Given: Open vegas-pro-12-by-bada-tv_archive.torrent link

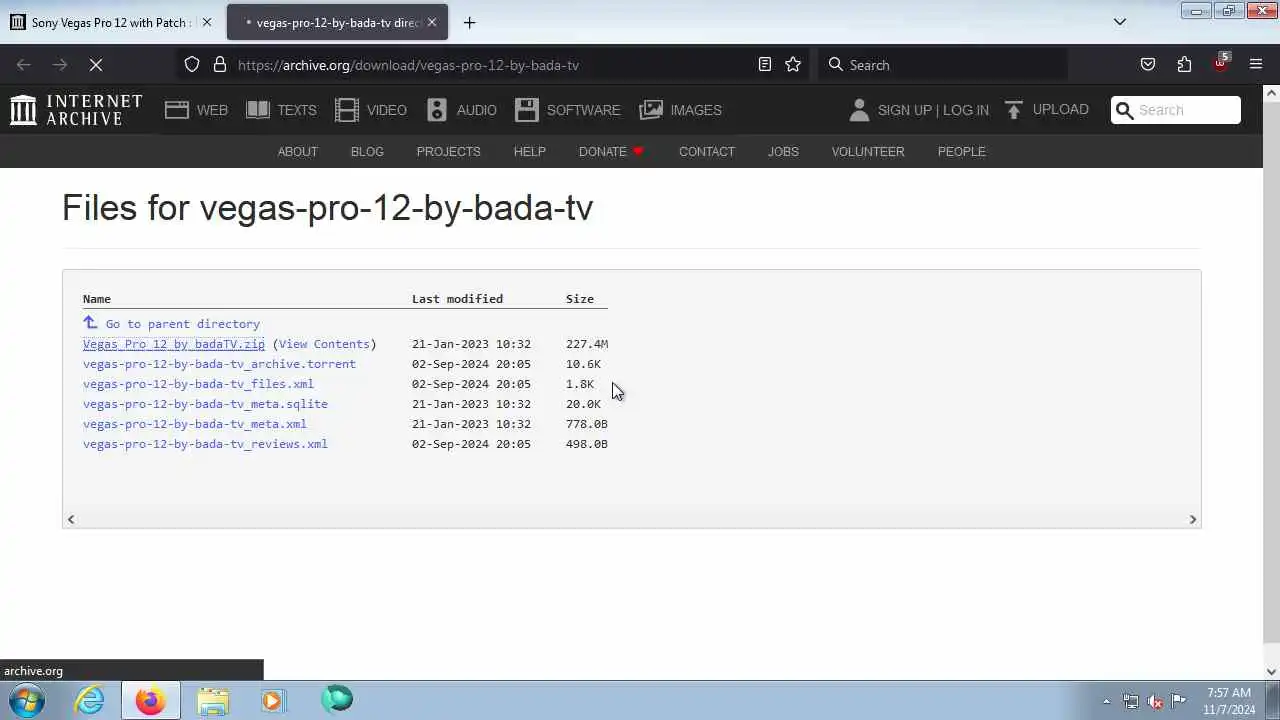Looking at the screenshot, I should (x=219, y=364).
